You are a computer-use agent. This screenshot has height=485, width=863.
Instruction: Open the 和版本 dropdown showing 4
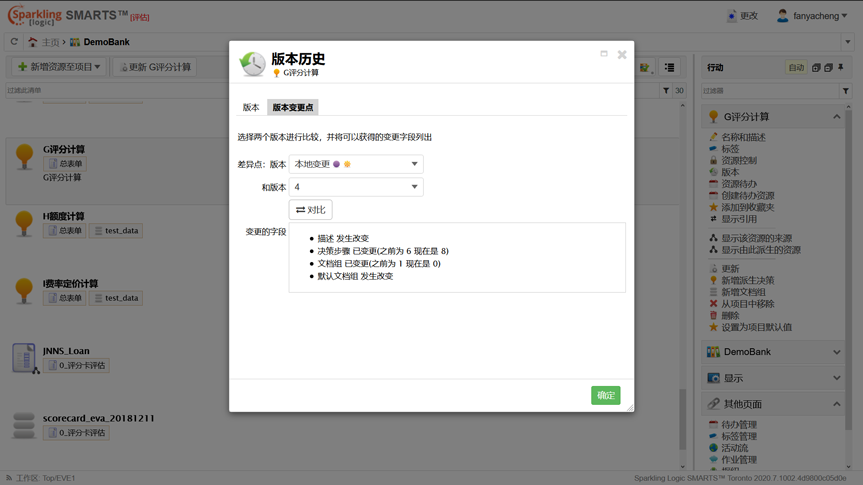coord(355,187)
